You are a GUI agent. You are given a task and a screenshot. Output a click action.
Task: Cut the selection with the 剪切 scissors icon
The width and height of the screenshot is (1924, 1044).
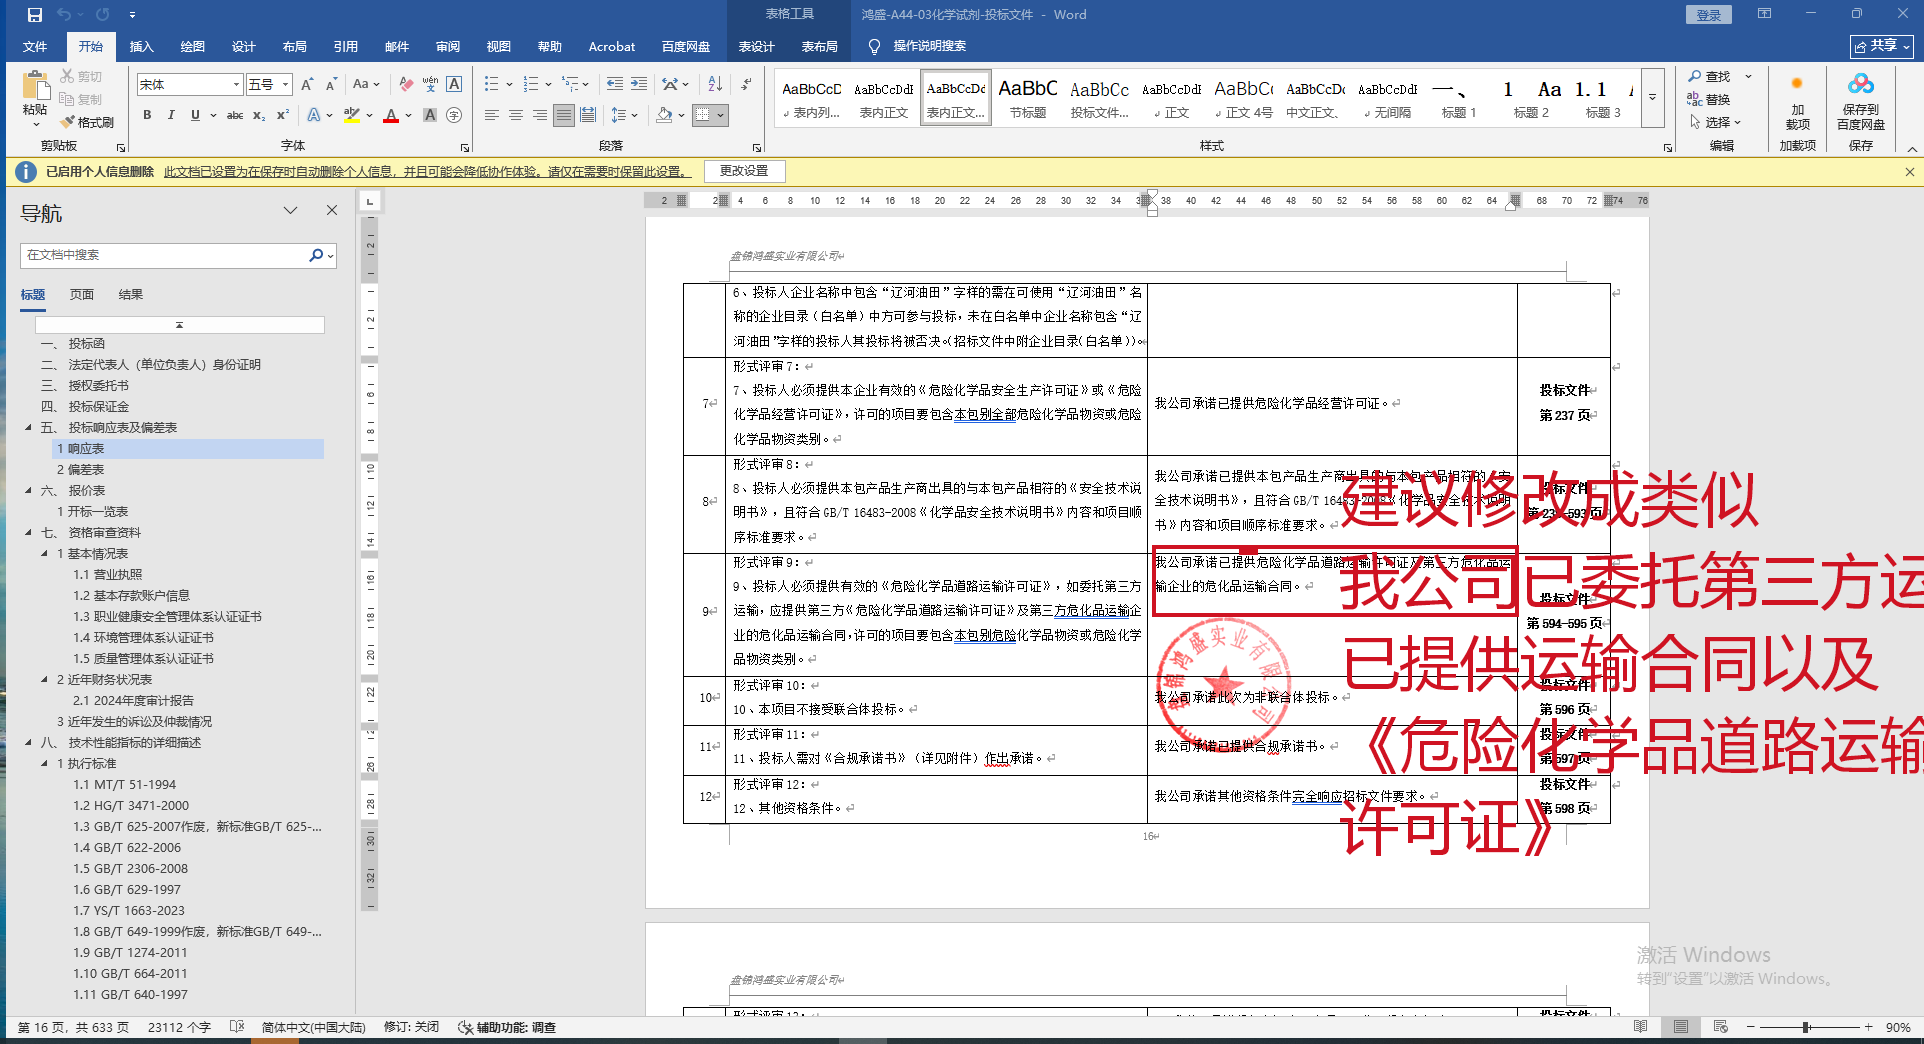81,76
